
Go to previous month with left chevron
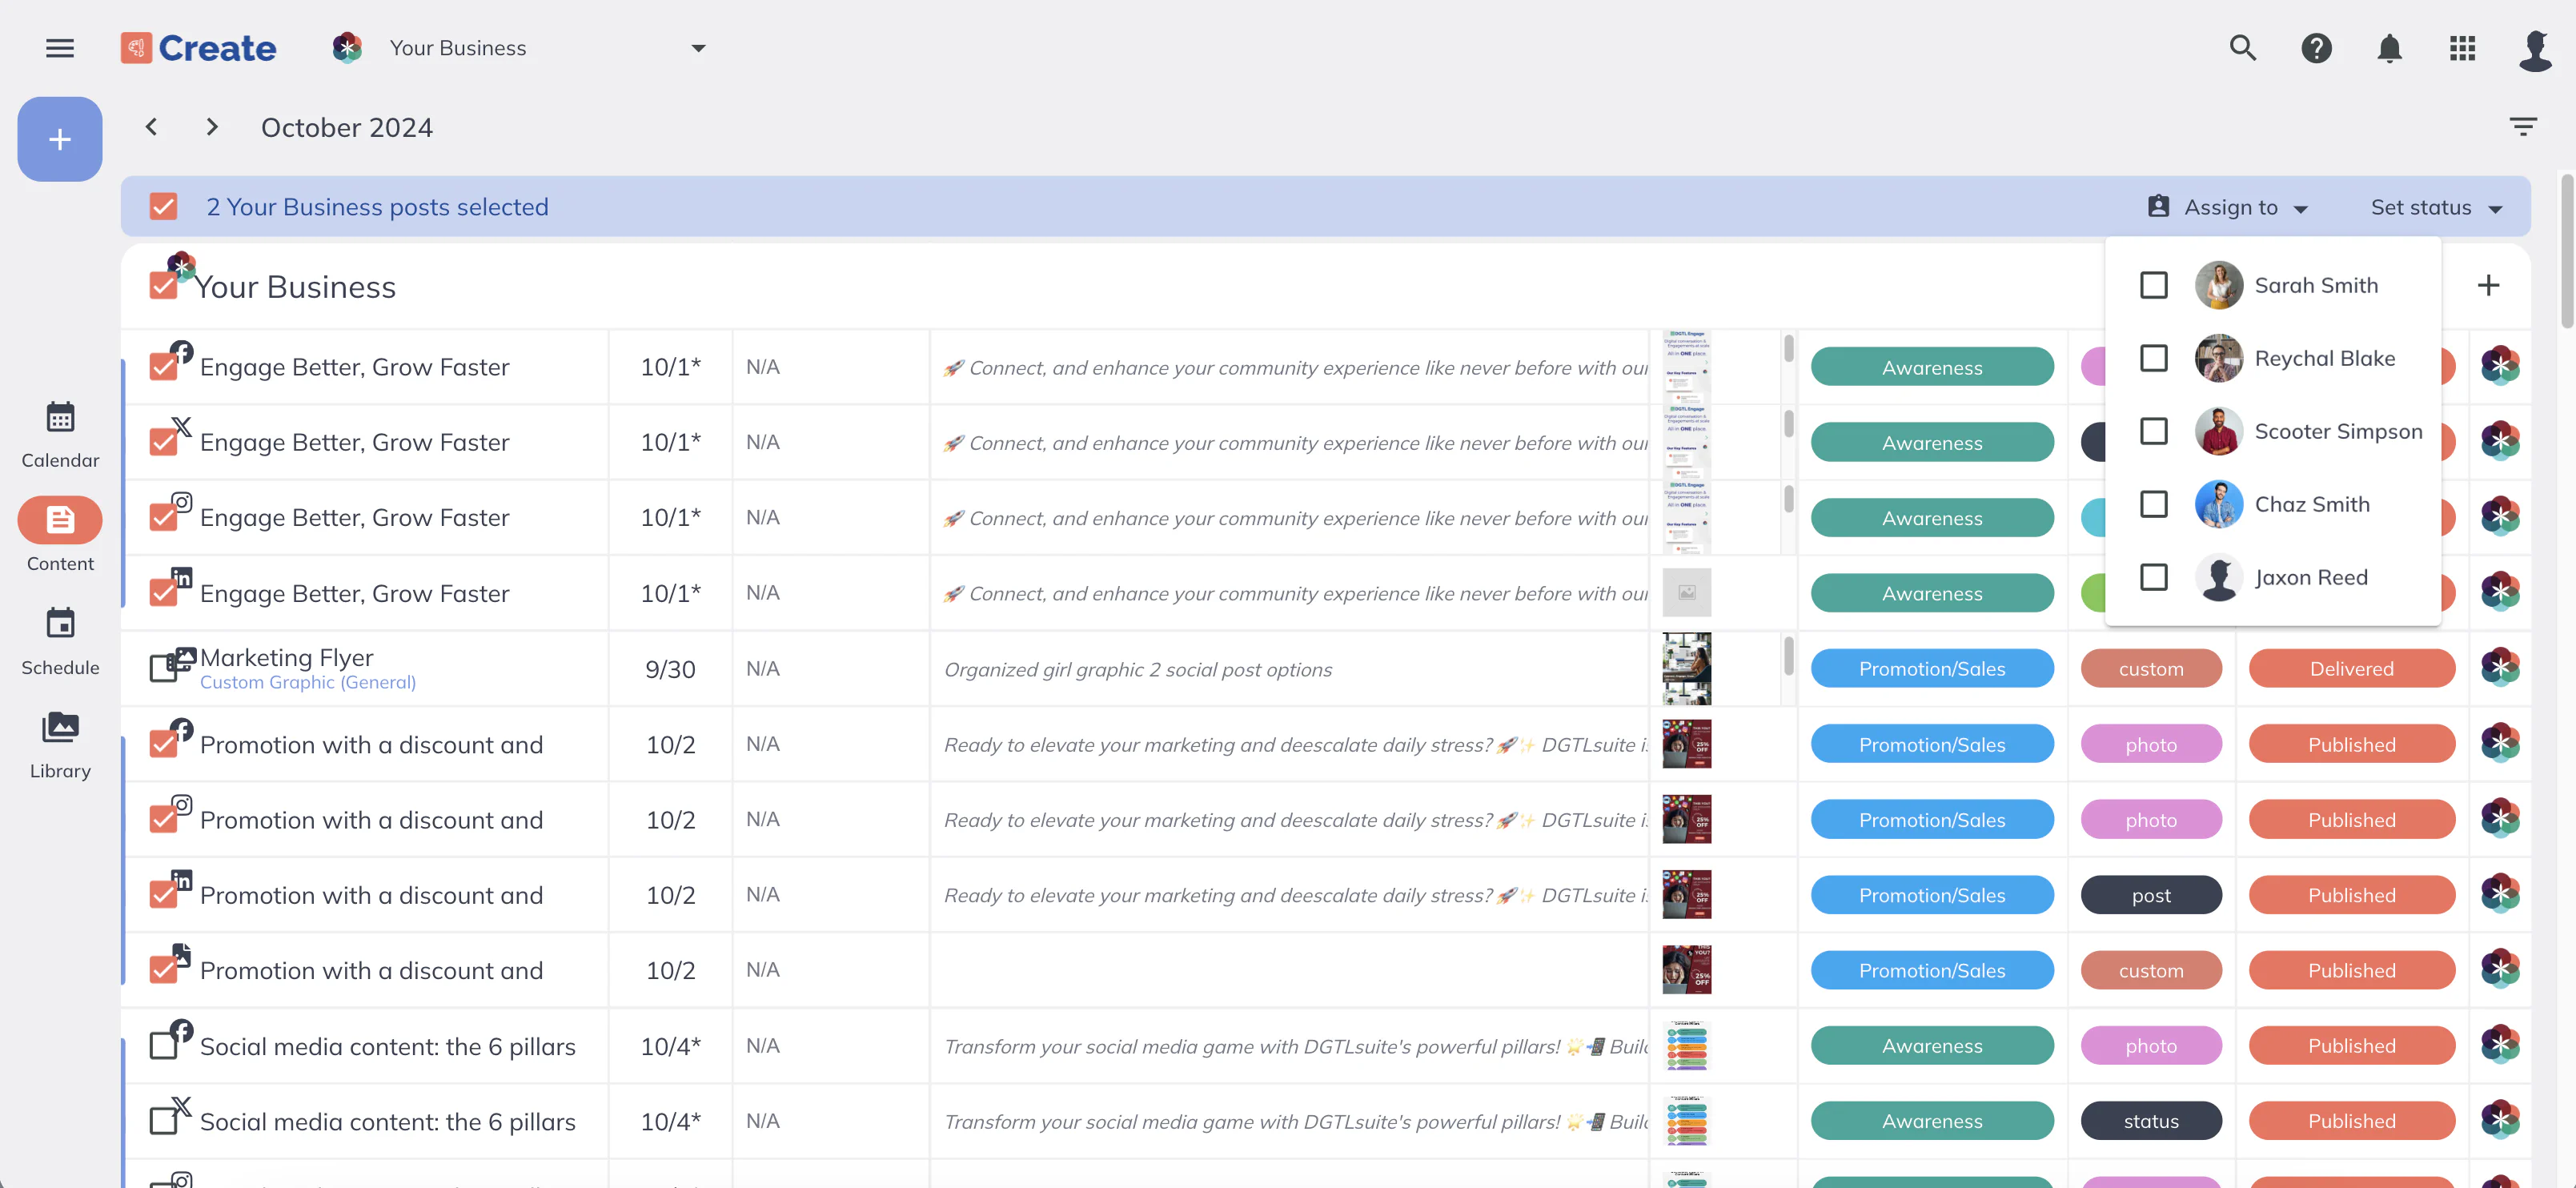coord(151,127)
